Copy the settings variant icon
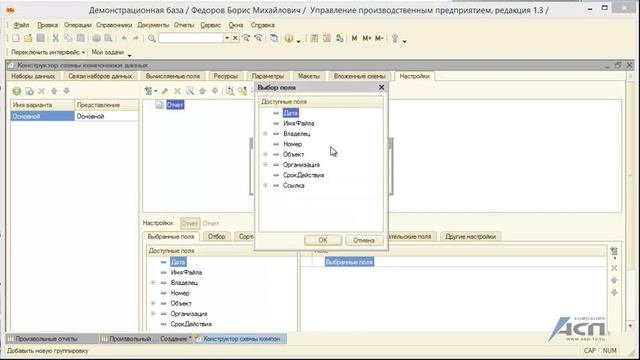Viewport: 640px width, 360px height. click(x=29, y=91)
